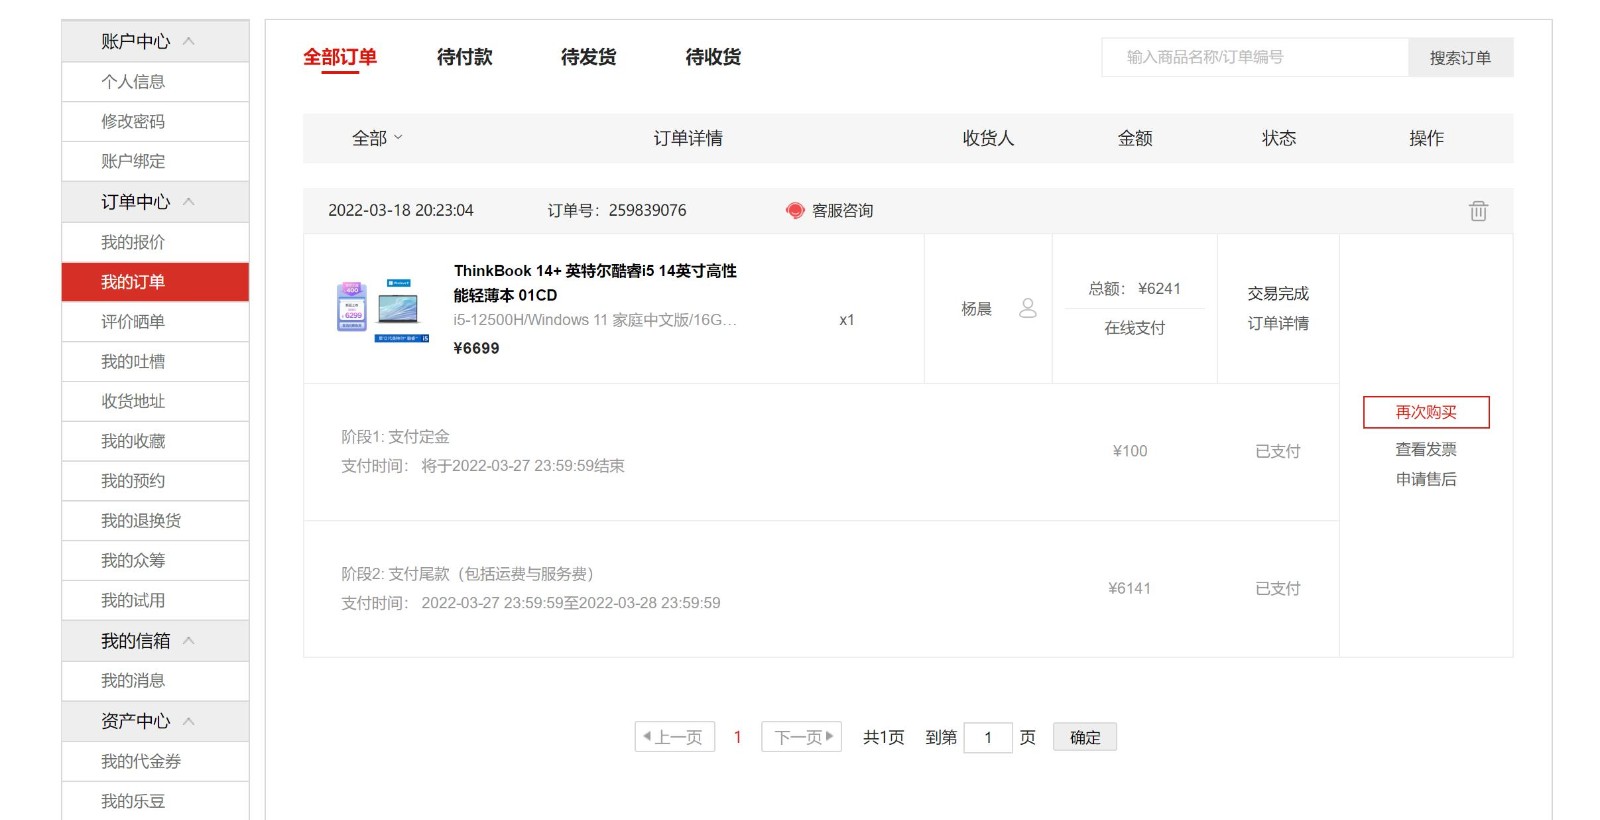This screenshot has height=820, width=1600.
Task: Switch to 待发货 tab
Action: [589, 57]
